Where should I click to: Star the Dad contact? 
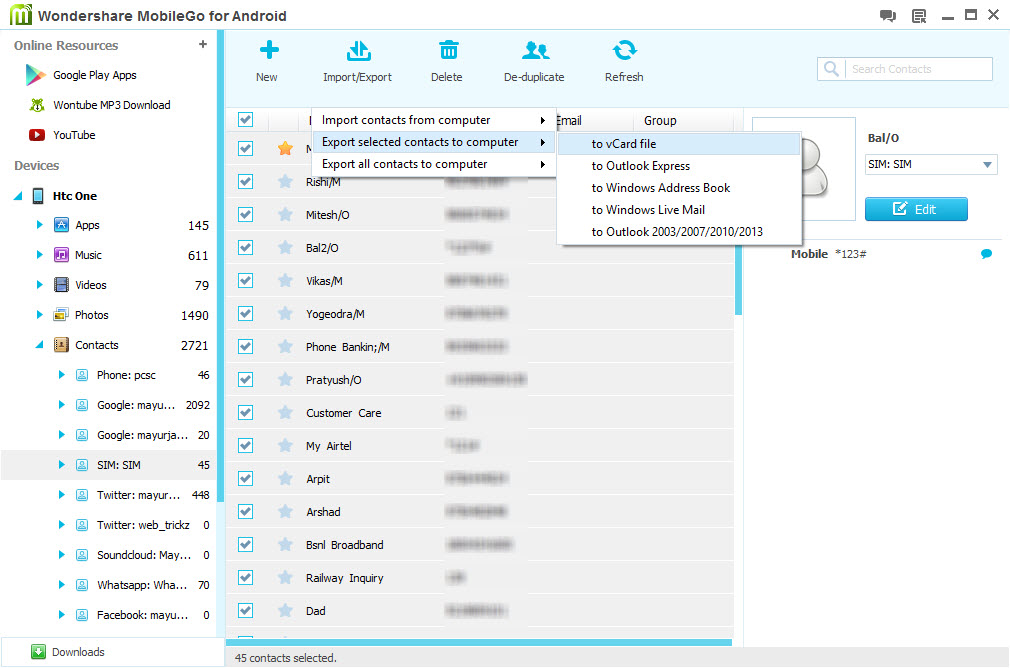coord(285,611)
